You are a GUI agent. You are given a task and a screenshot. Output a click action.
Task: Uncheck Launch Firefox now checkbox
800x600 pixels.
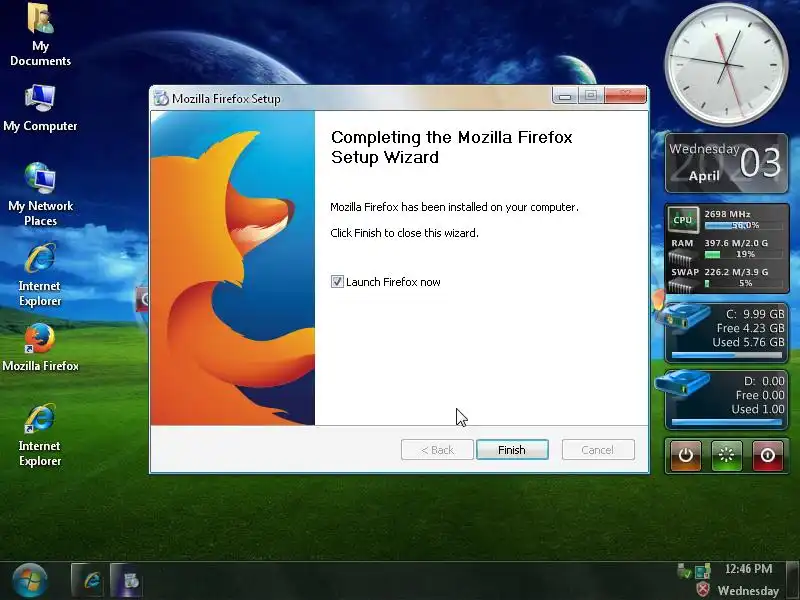tap(337, 282)
